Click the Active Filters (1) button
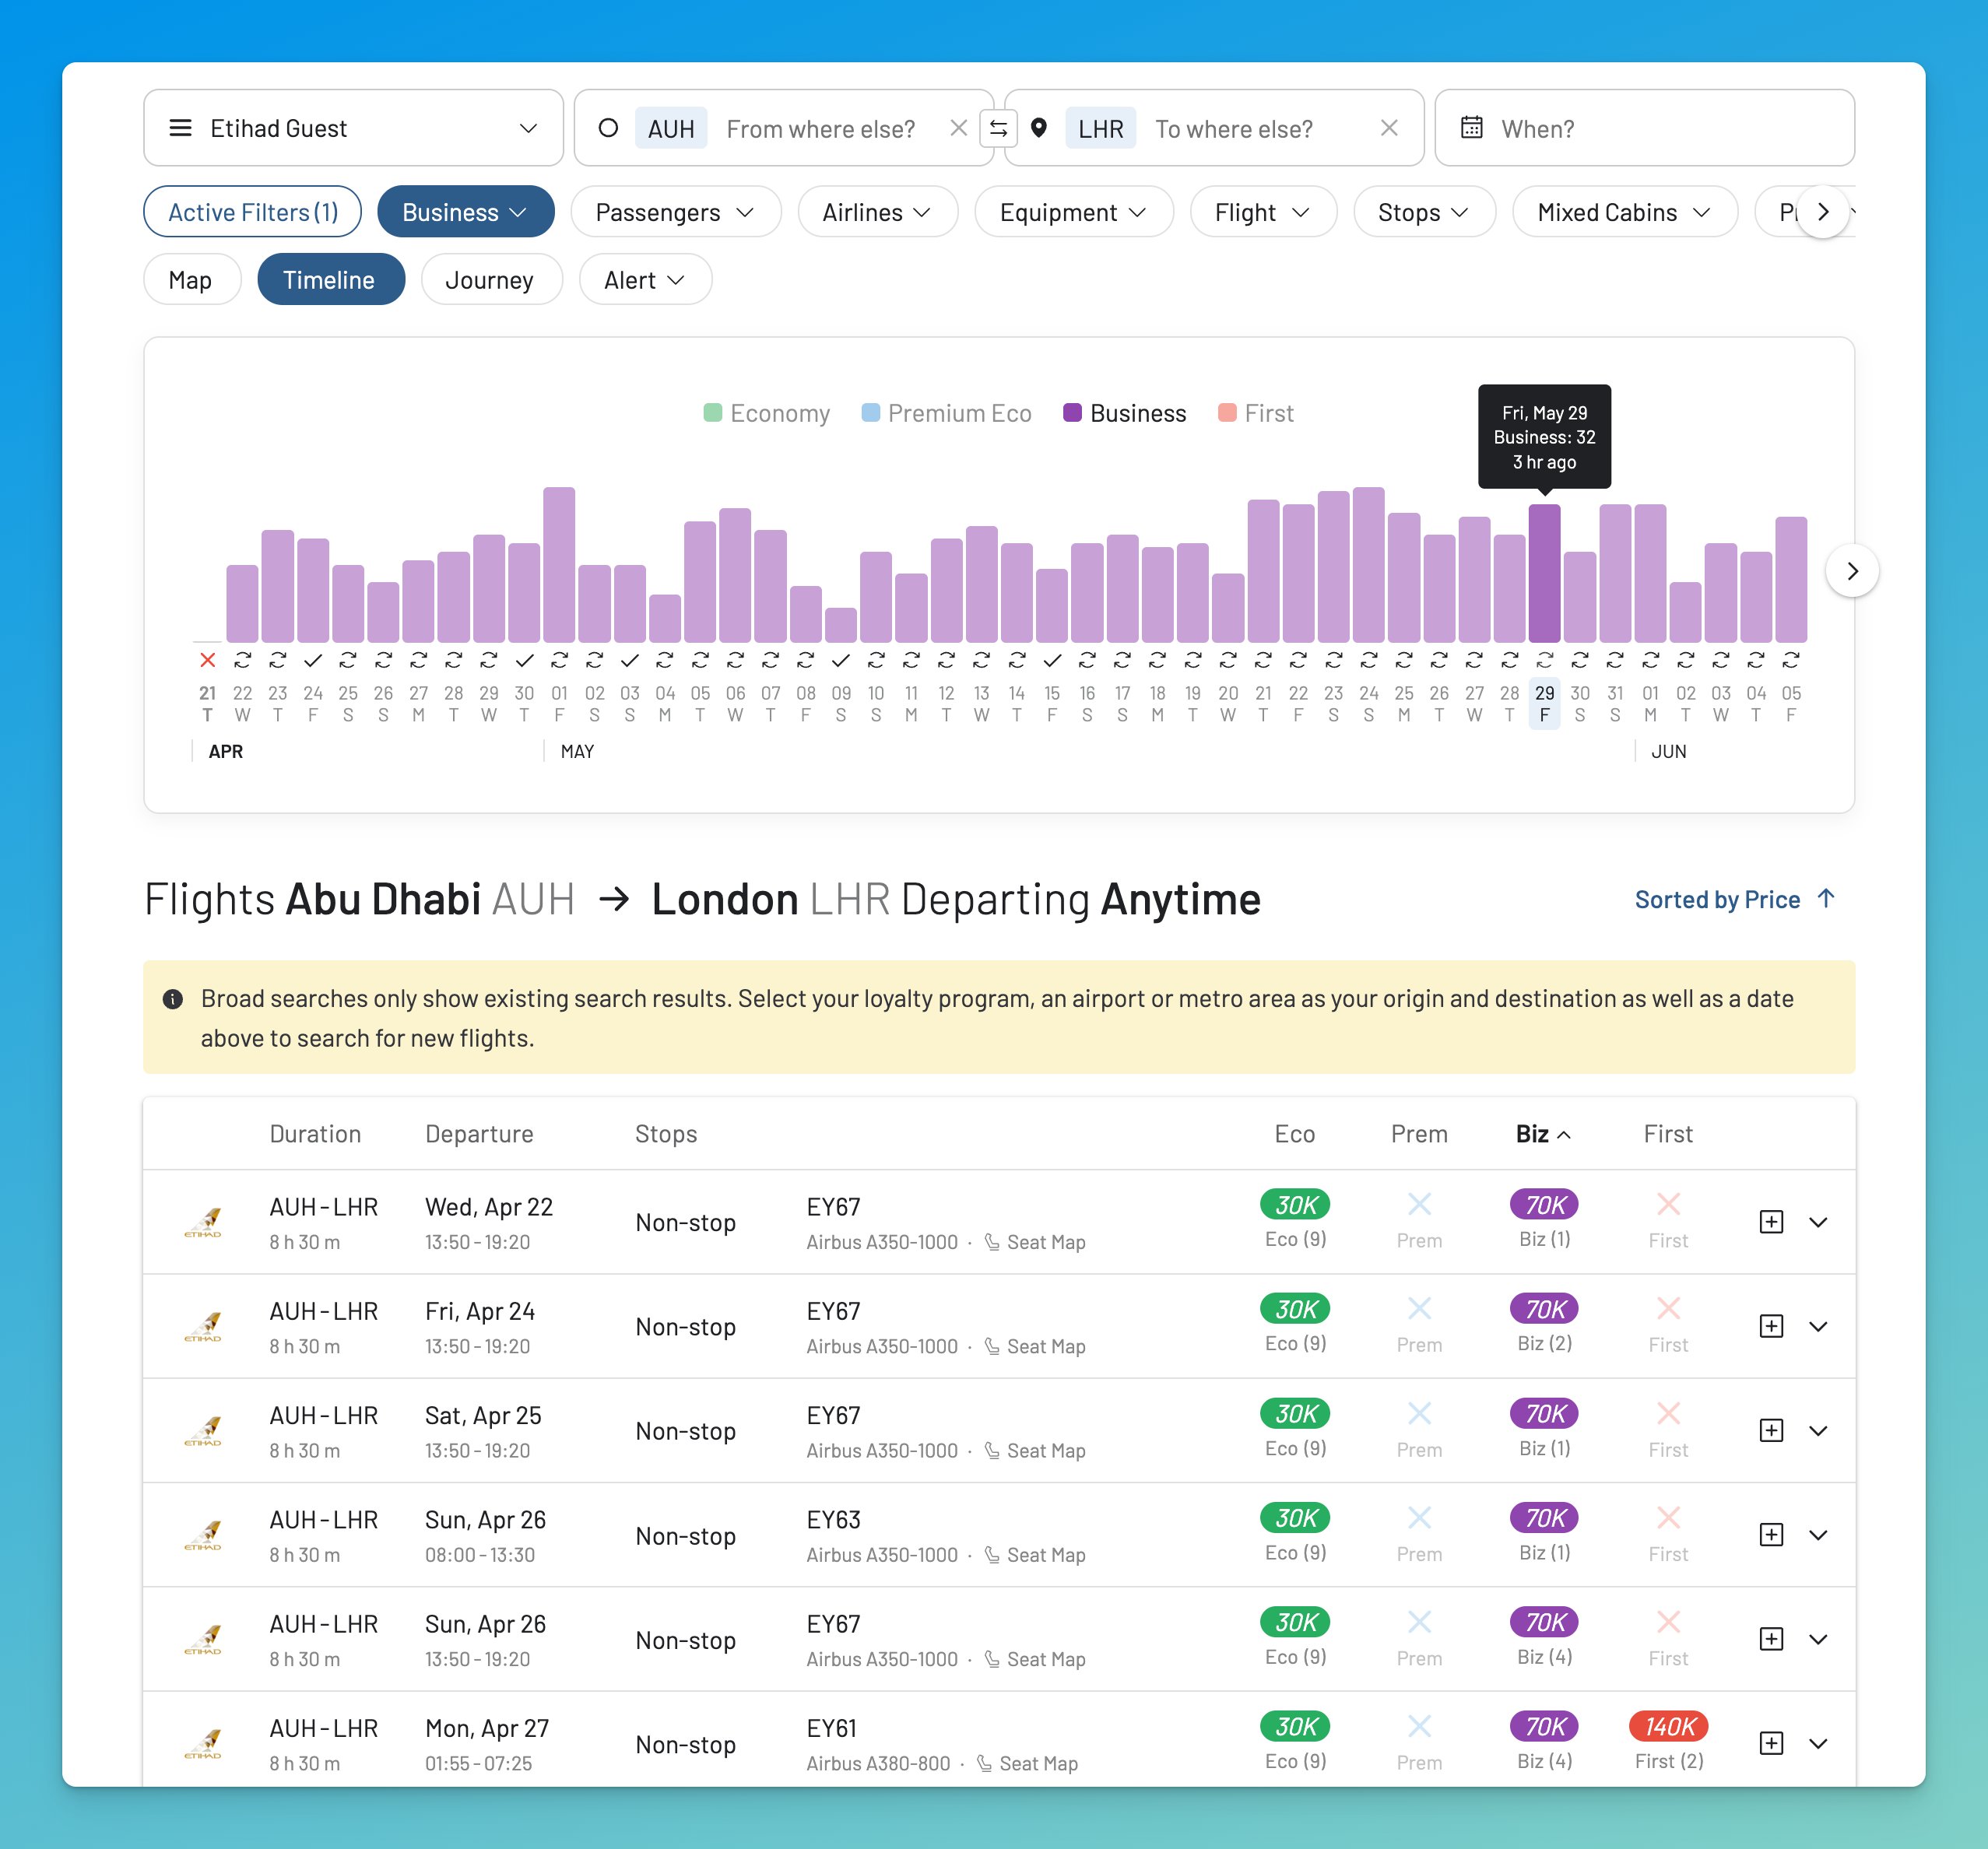This screenshot has height=1849, width=1988. pos(252,211)
